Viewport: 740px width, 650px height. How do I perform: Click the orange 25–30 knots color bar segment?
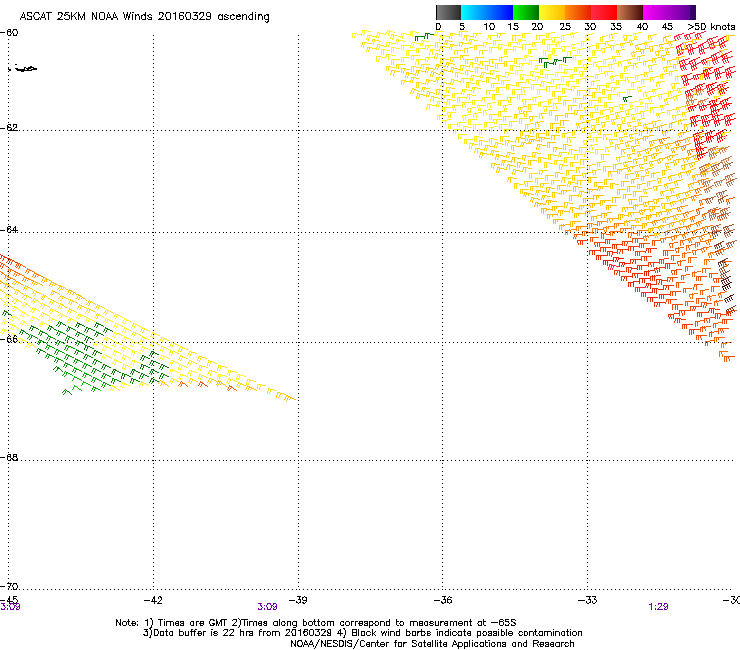(578, 12)
